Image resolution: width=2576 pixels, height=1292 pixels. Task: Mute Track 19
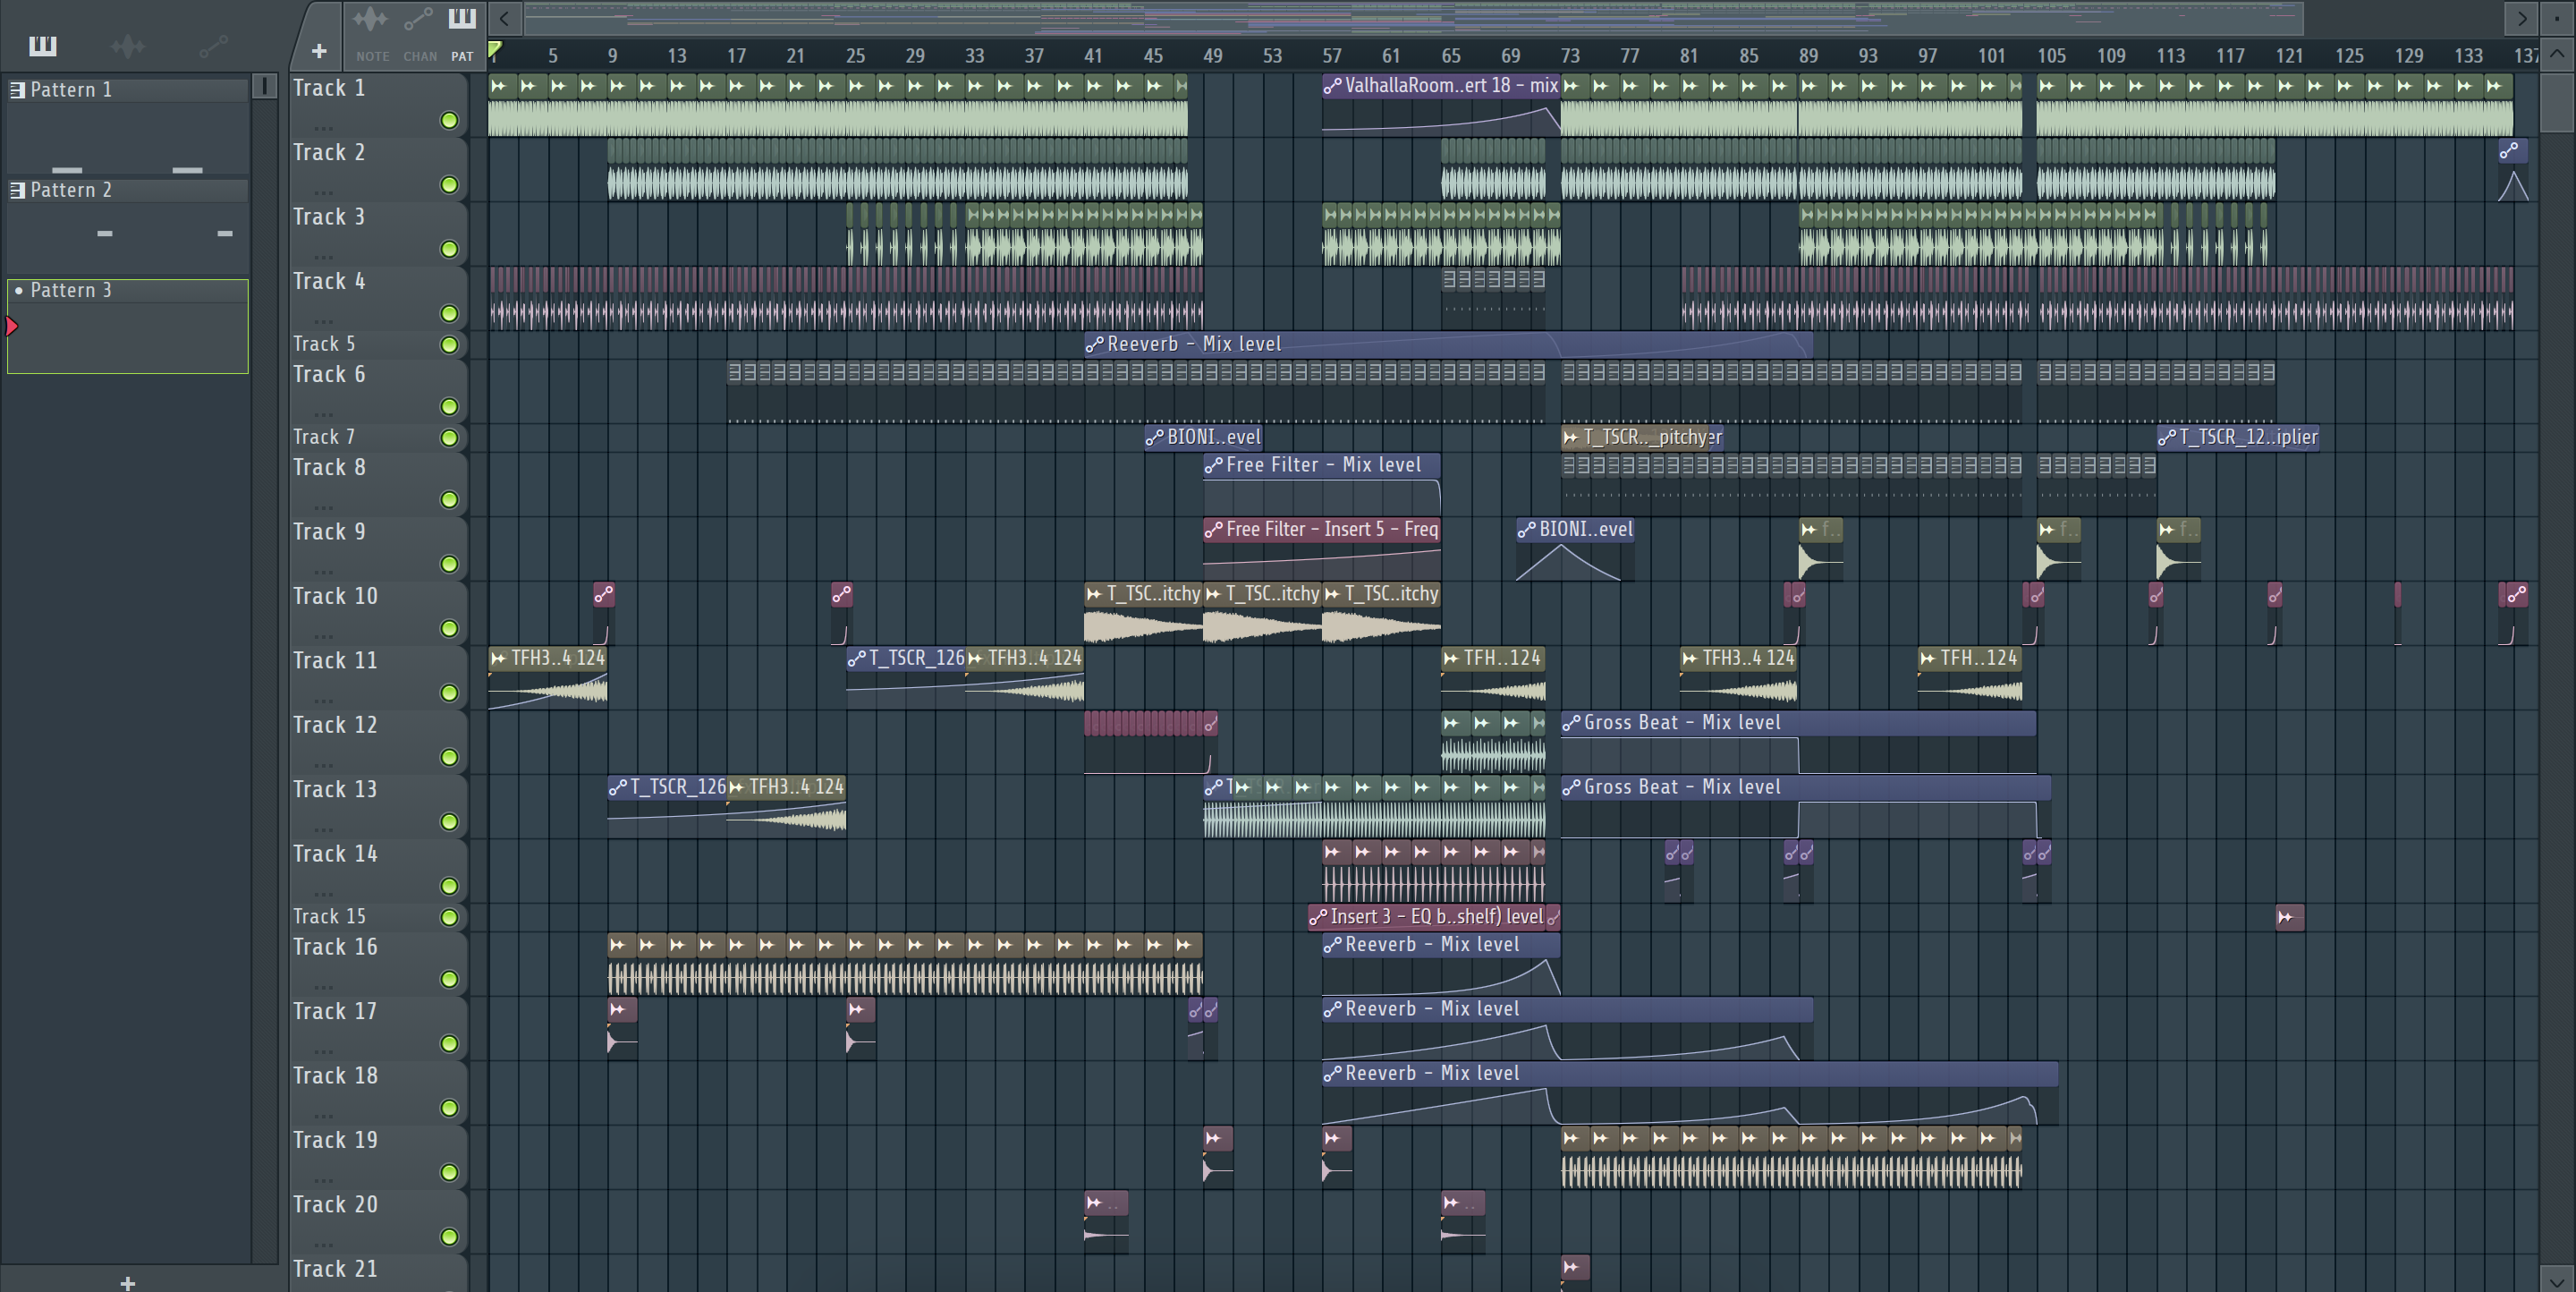pyautogui.click(x=450, y=1172)
